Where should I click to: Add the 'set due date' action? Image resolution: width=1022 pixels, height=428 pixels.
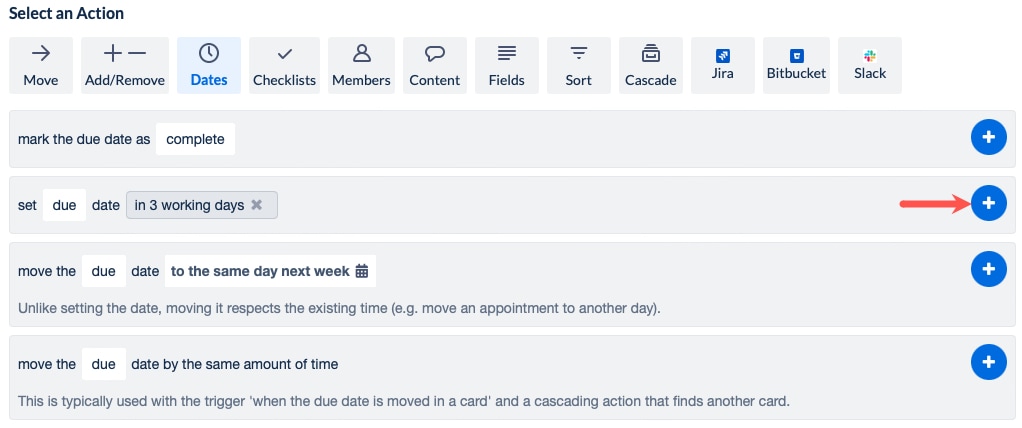coord(988,203)
